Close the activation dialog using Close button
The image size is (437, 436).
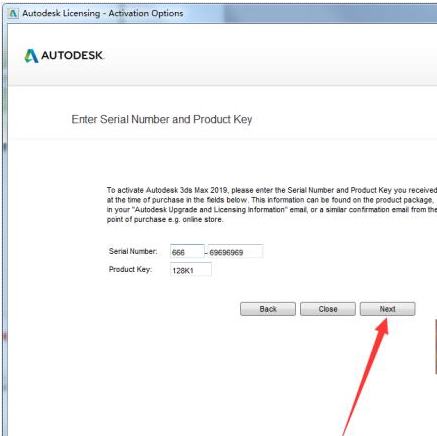[x=328, y=309]
